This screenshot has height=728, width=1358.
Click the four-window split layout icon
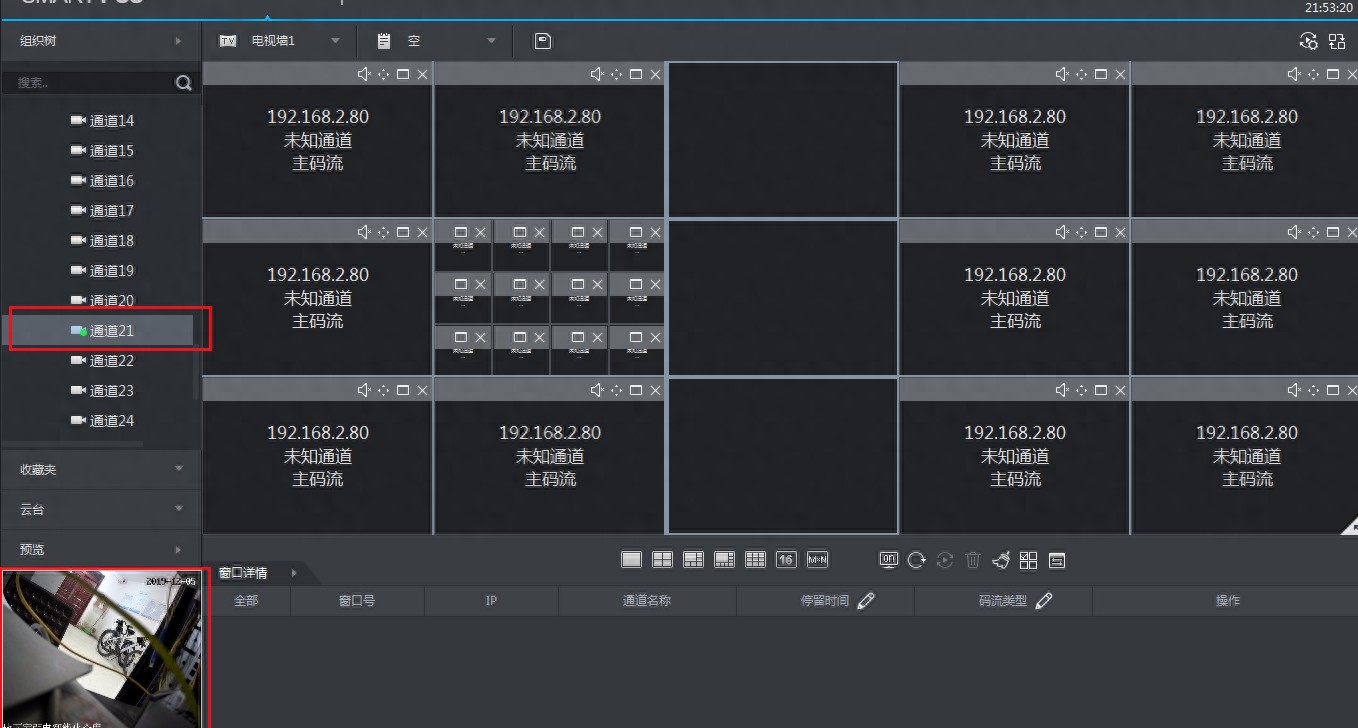662,560
